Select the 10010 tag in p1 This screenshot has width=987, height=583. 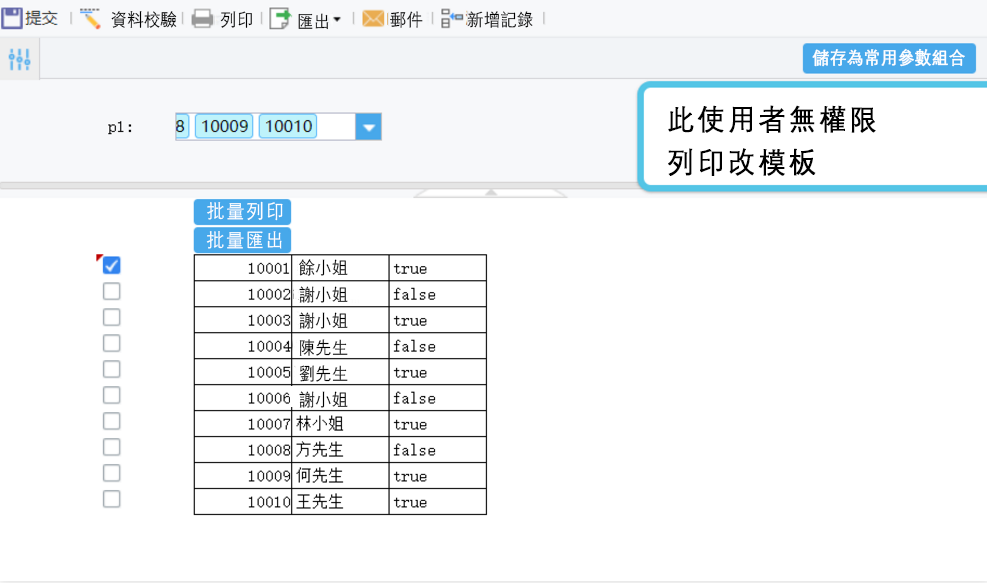click(288, 127)
